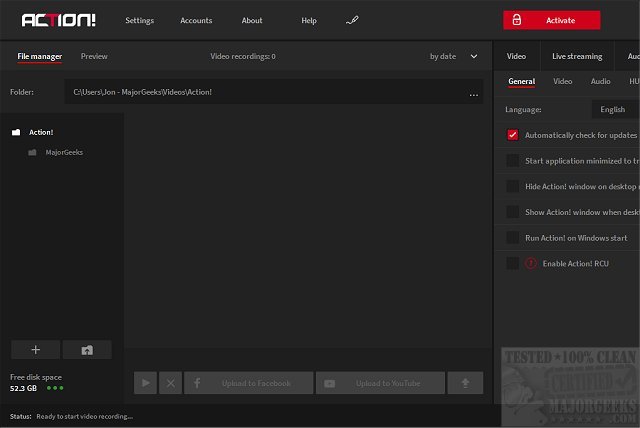640x428 pixels.
Task: Uncheck Automatically check for updates
Action: (513, 135)
